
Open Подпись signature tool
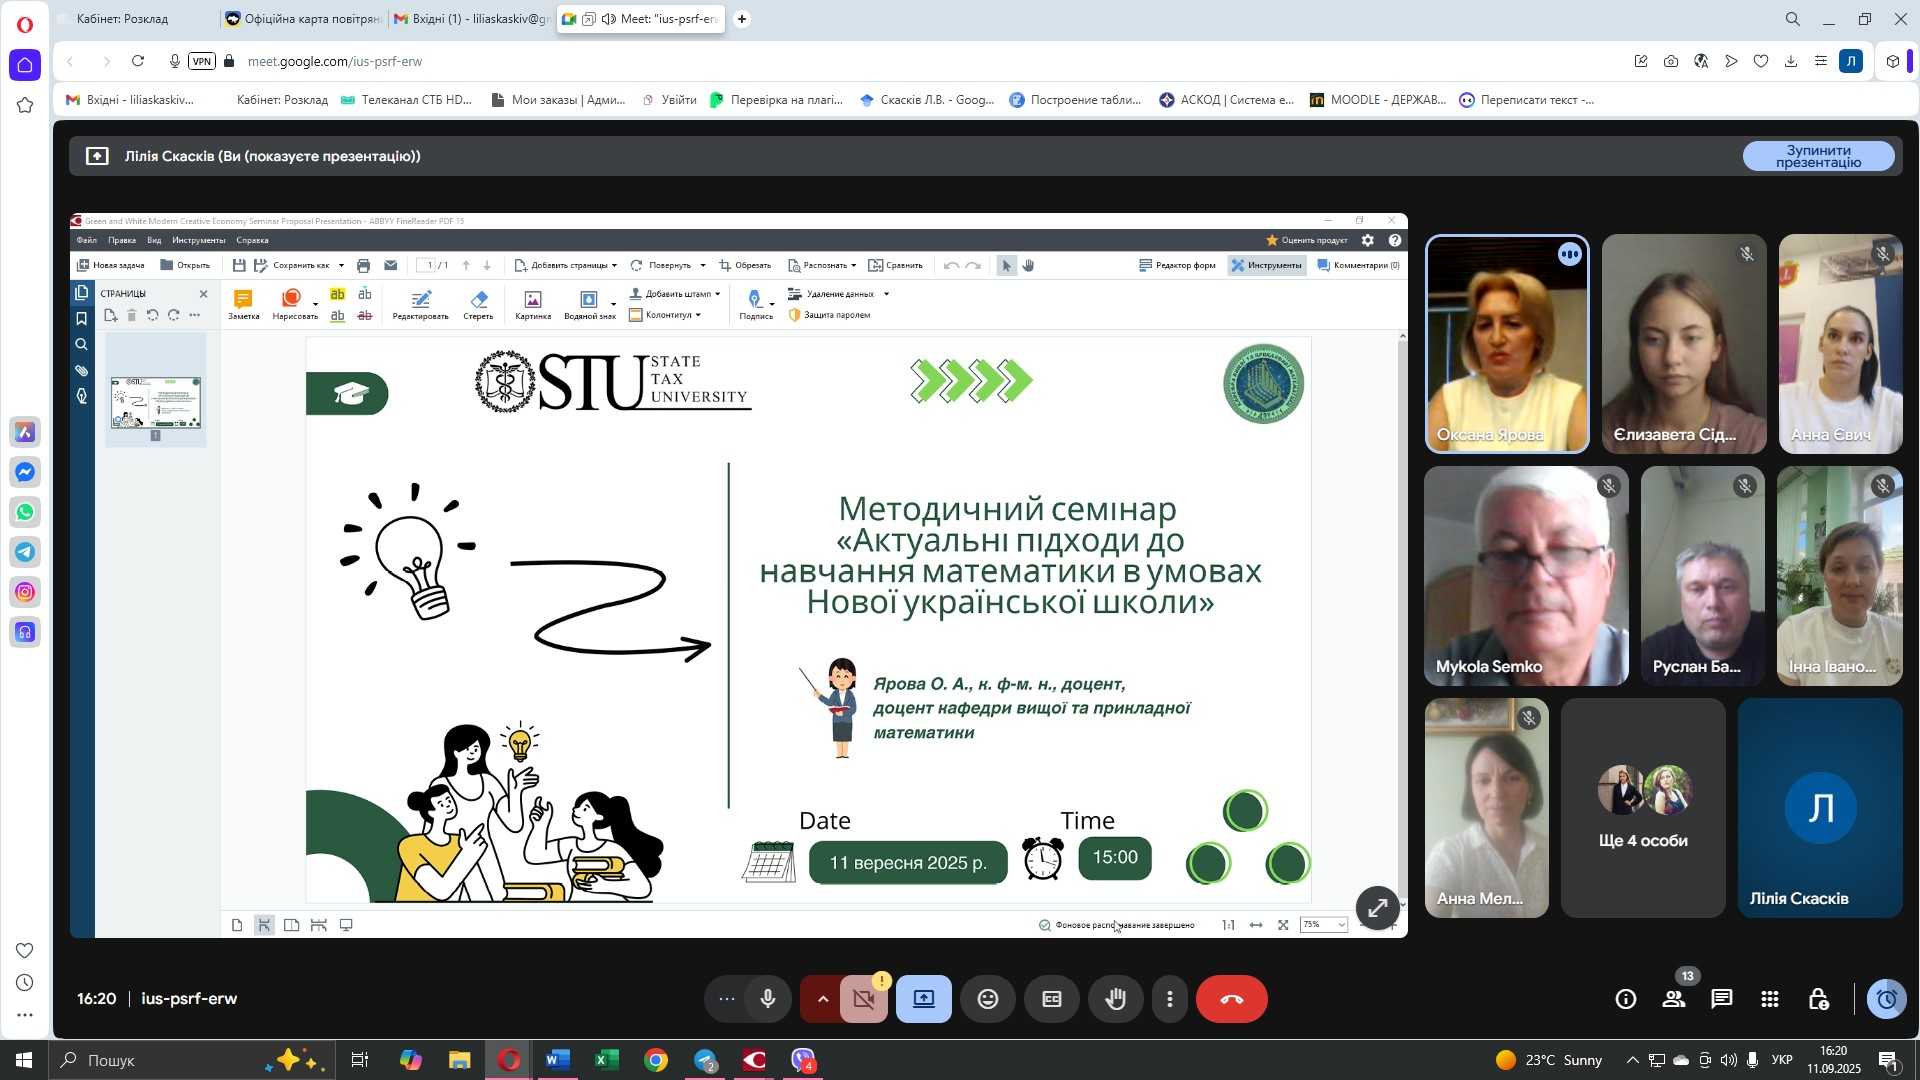[756, 305]
